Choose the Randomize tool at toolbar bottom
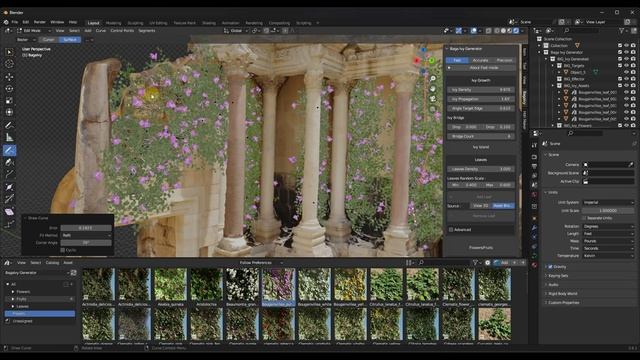Screen dimensions: 640x360 (x=9, y=224)
